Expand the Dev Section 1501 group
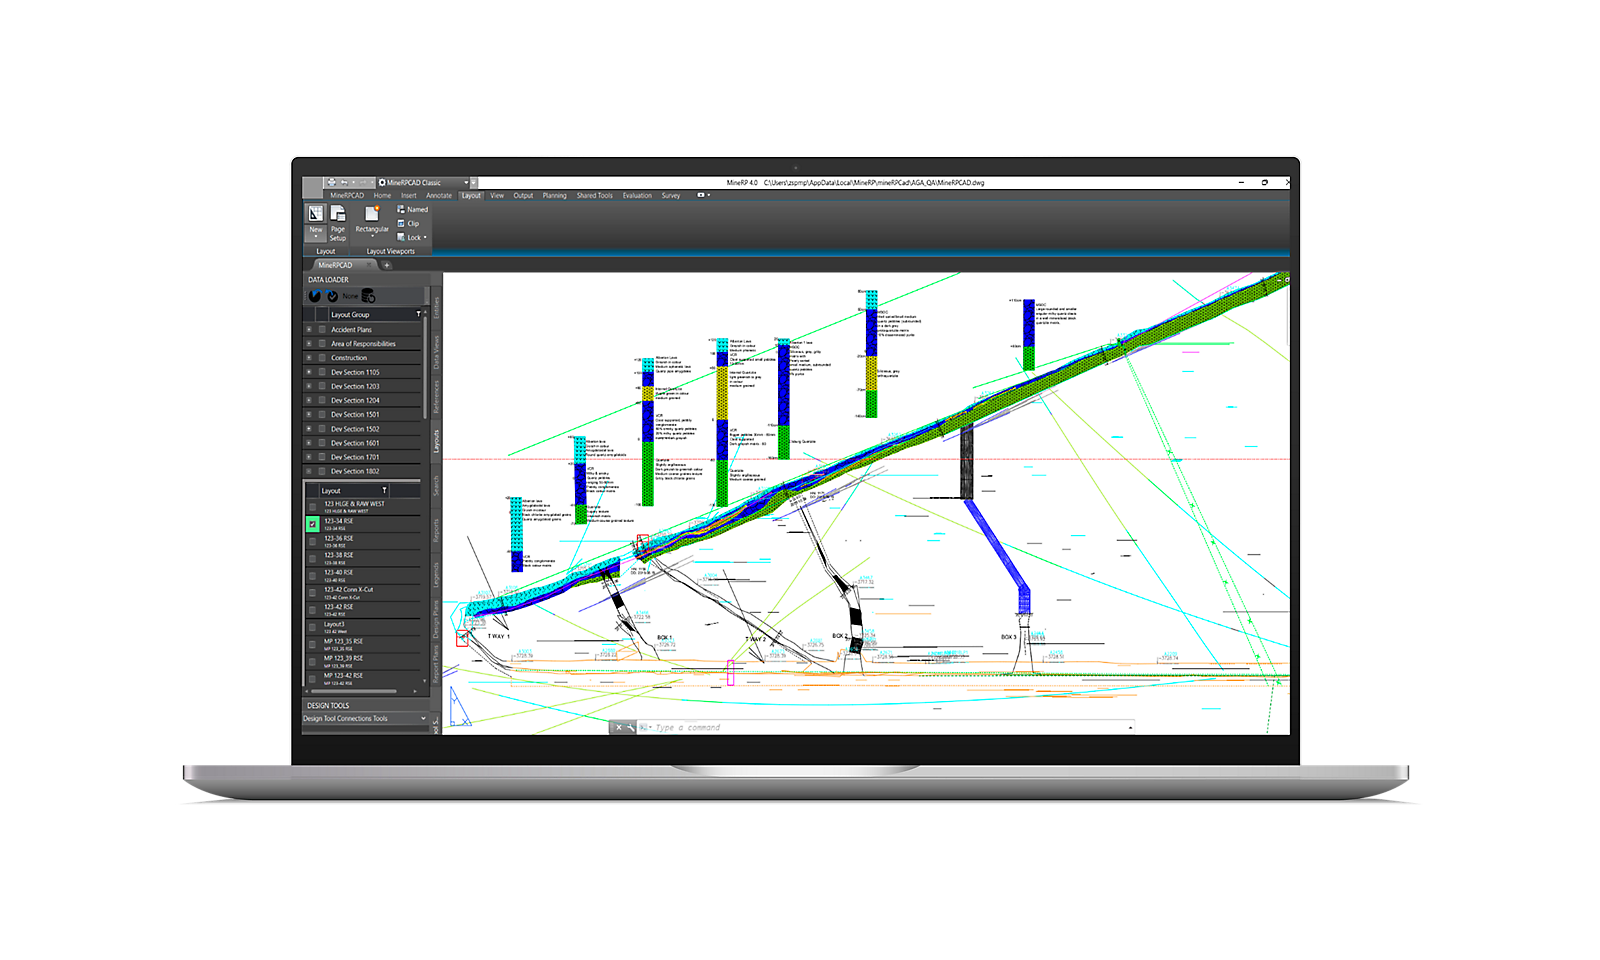This screenshot has height=960, width=1600. pos(309,414)
